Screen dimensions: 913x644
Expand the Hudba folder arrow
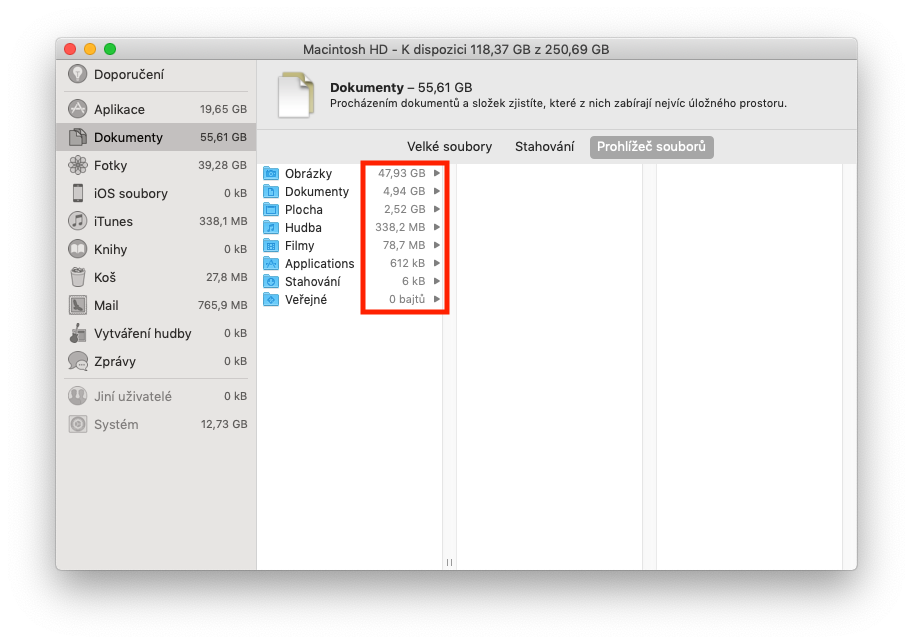click(437, 227)
